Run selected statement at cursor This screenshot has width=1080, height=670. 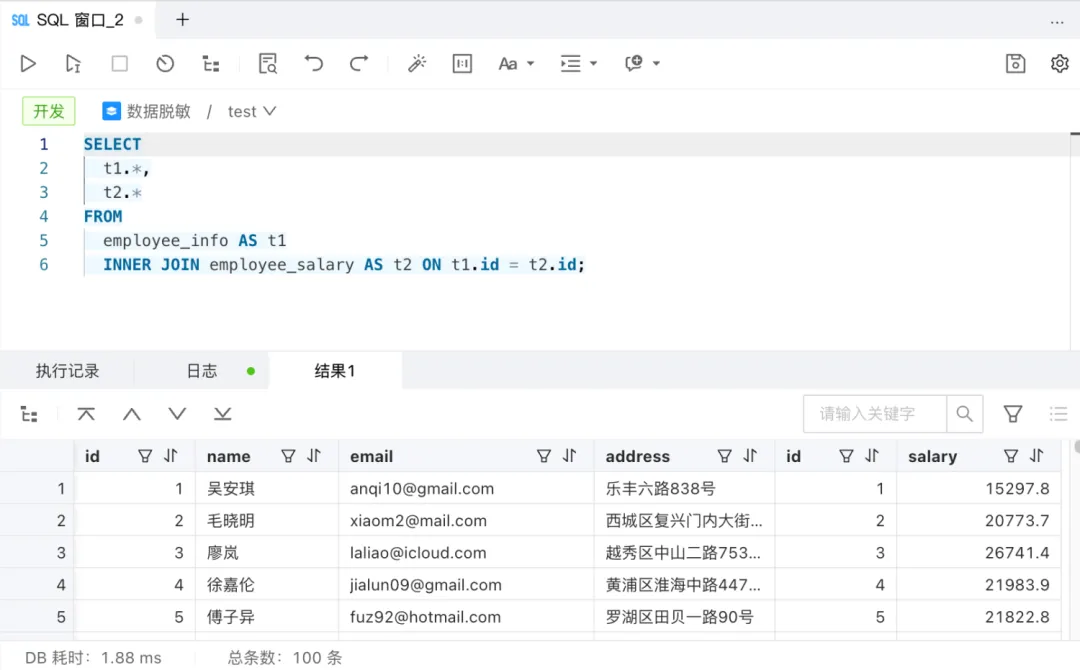click(x=73, y=63)
